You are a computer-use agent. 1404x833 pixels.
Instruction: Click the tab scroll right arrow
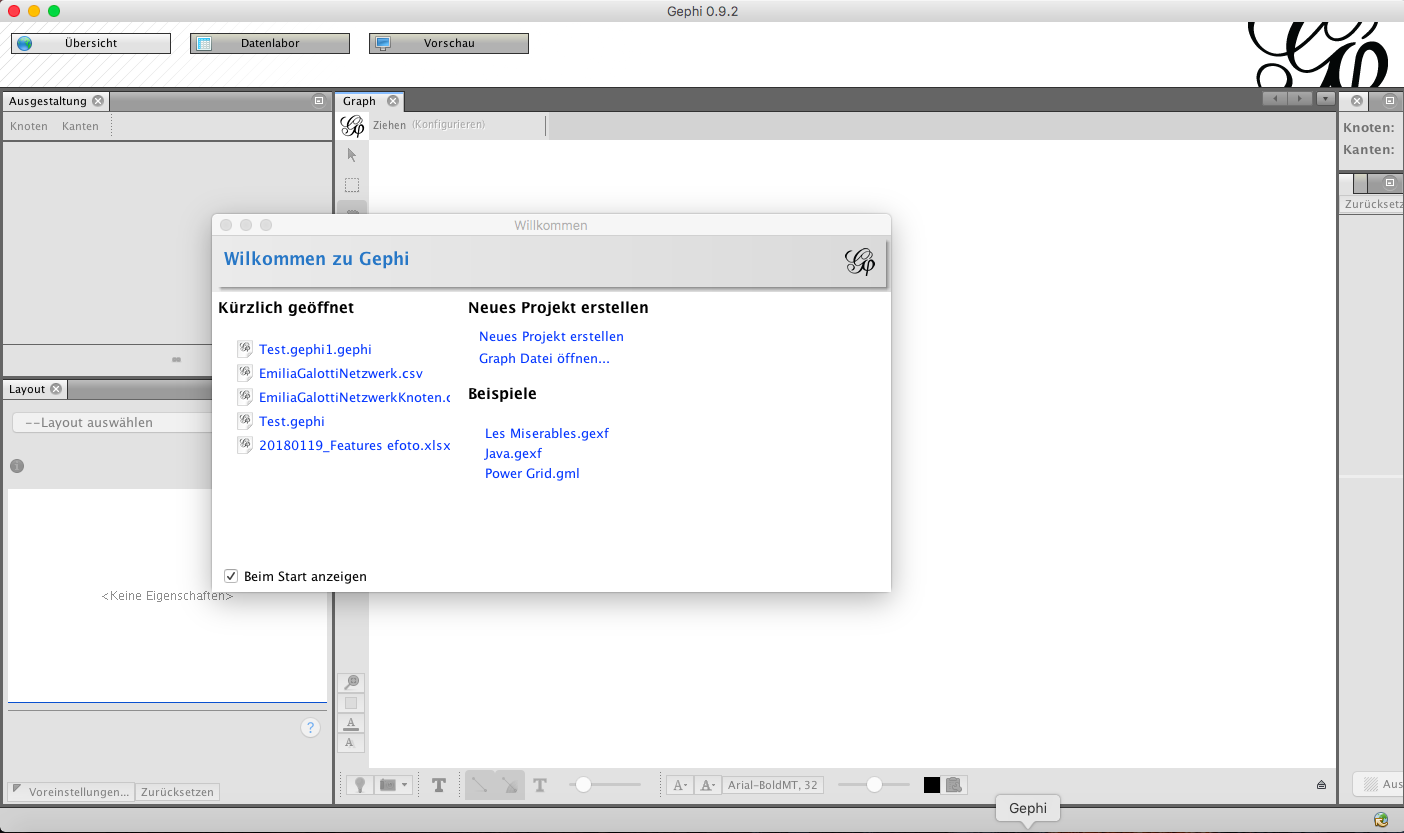(x=1299, y=99)
